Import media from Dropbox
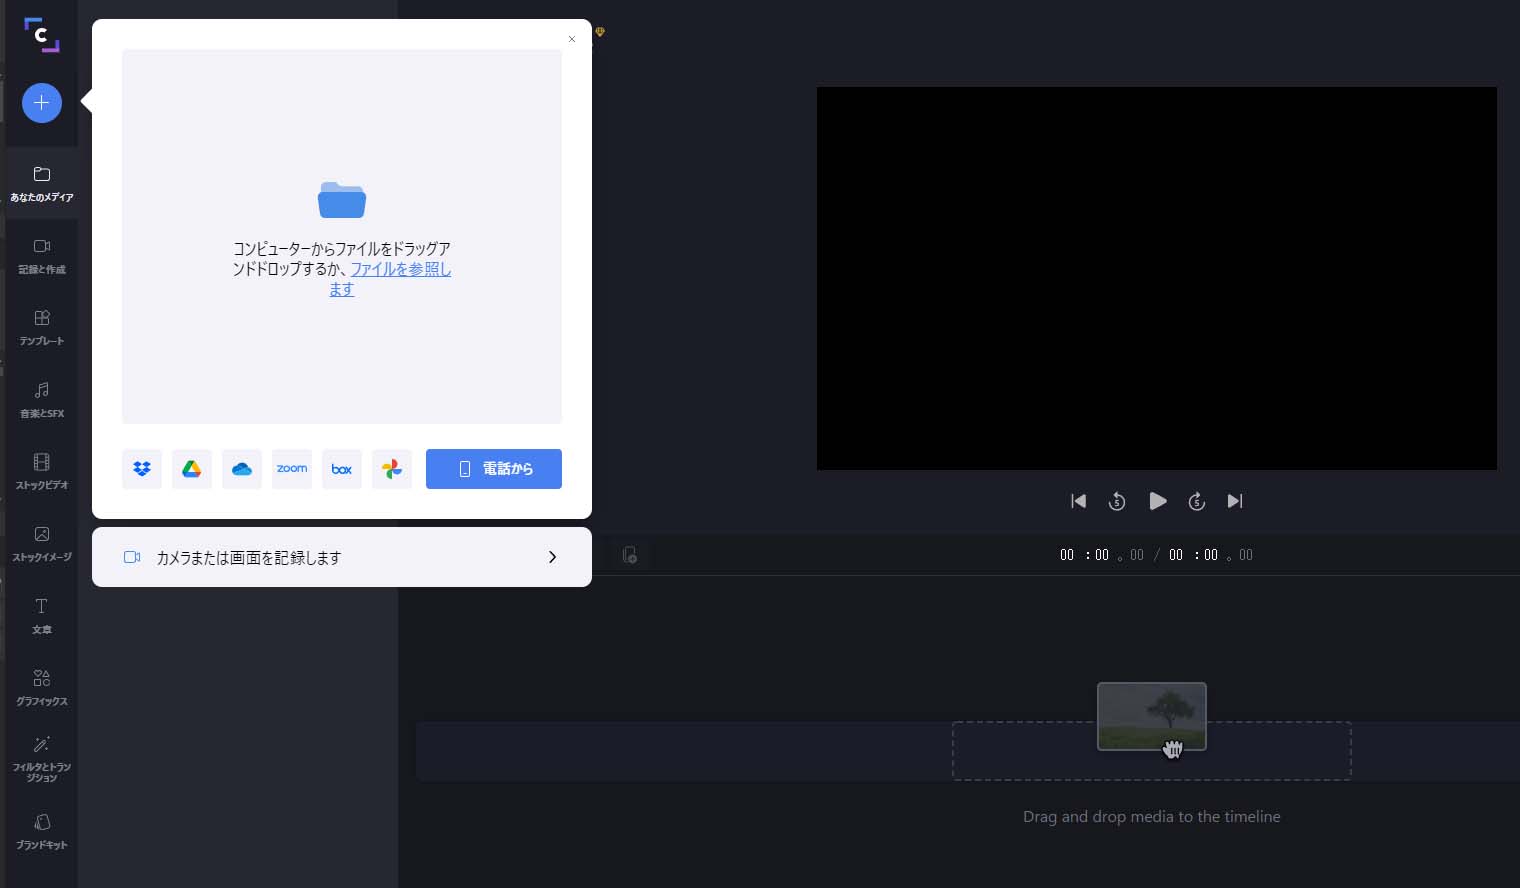 (x=141, y=469)
